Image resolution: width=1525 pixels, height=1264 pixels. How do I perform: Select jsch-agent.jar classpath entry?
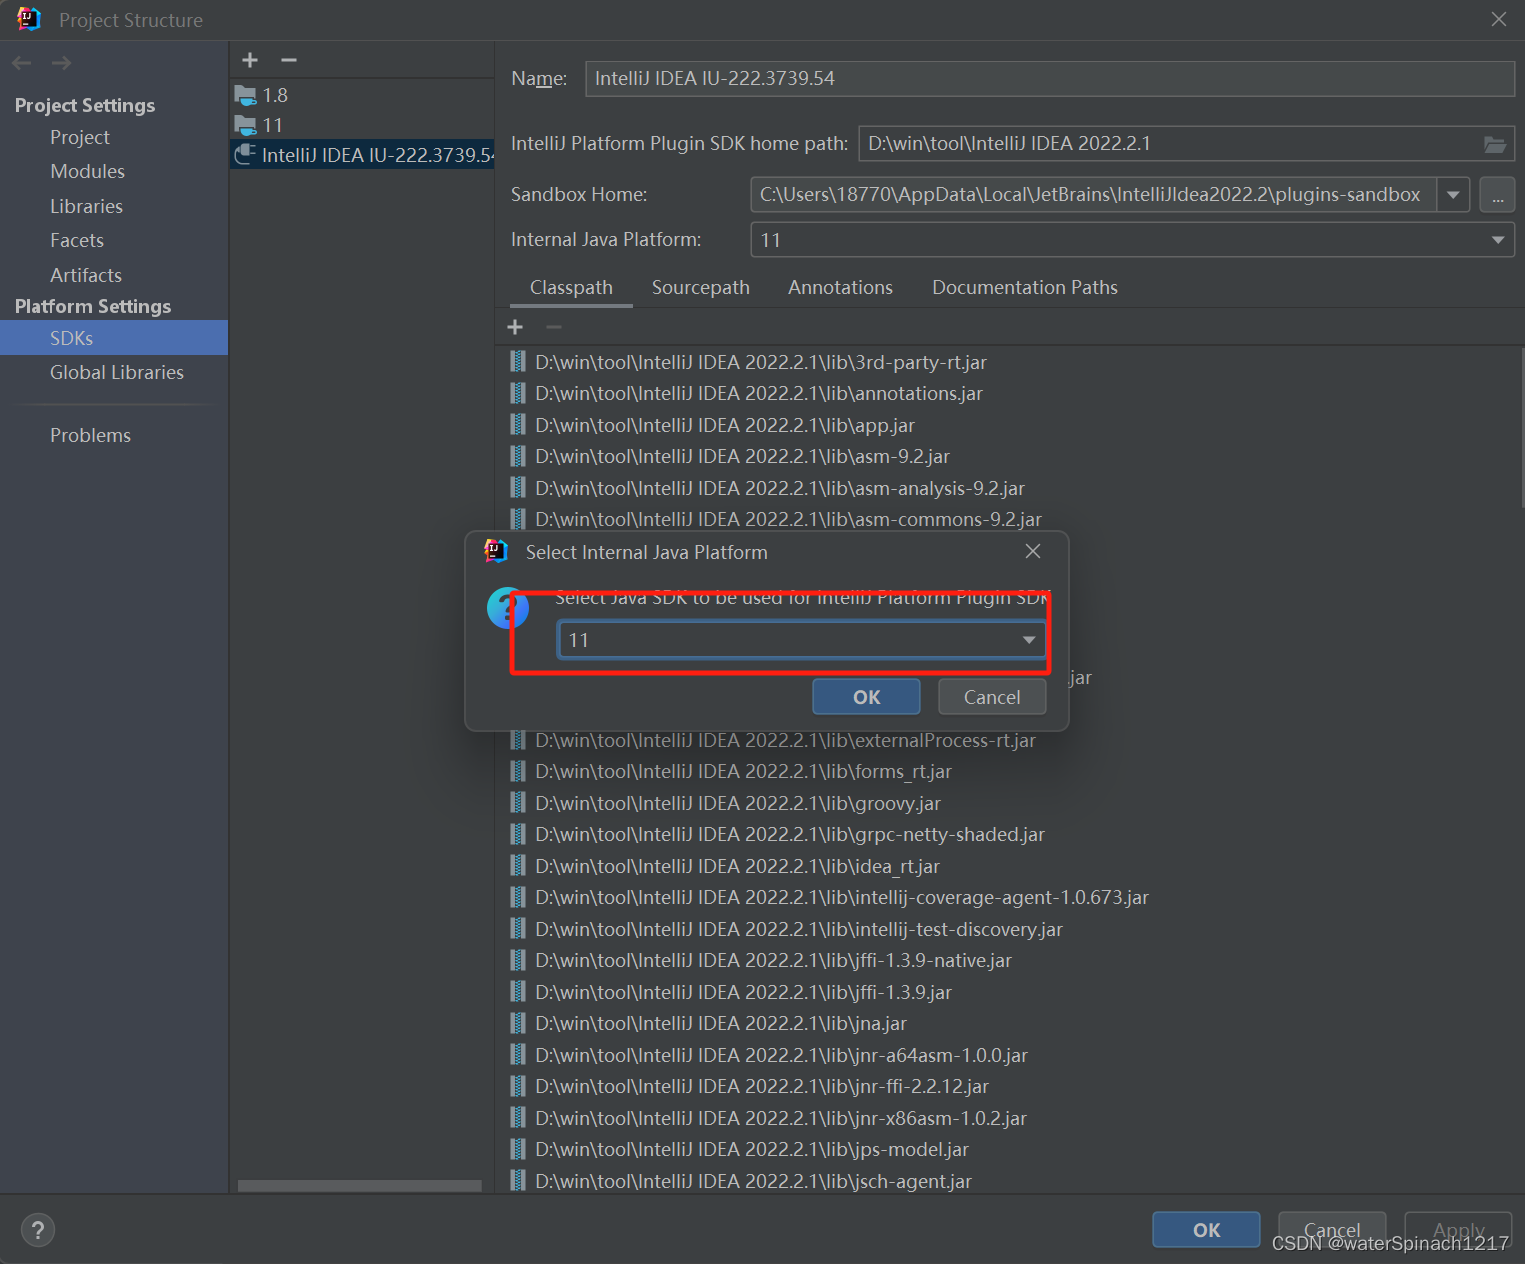coord(753,1181)
